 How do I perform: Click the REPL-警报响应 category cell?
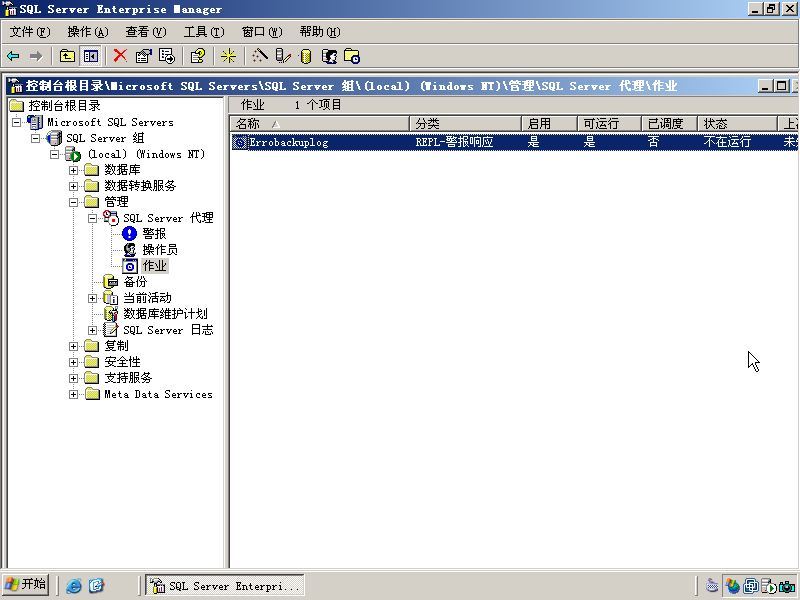click(x=454, y=142)
